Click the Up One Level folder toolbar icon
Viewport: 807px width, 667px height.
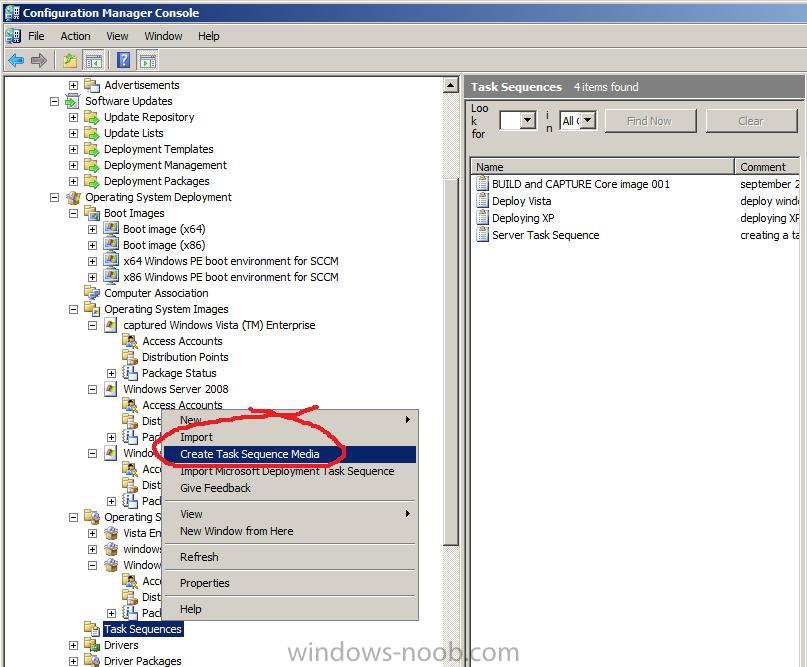(70, 61)
